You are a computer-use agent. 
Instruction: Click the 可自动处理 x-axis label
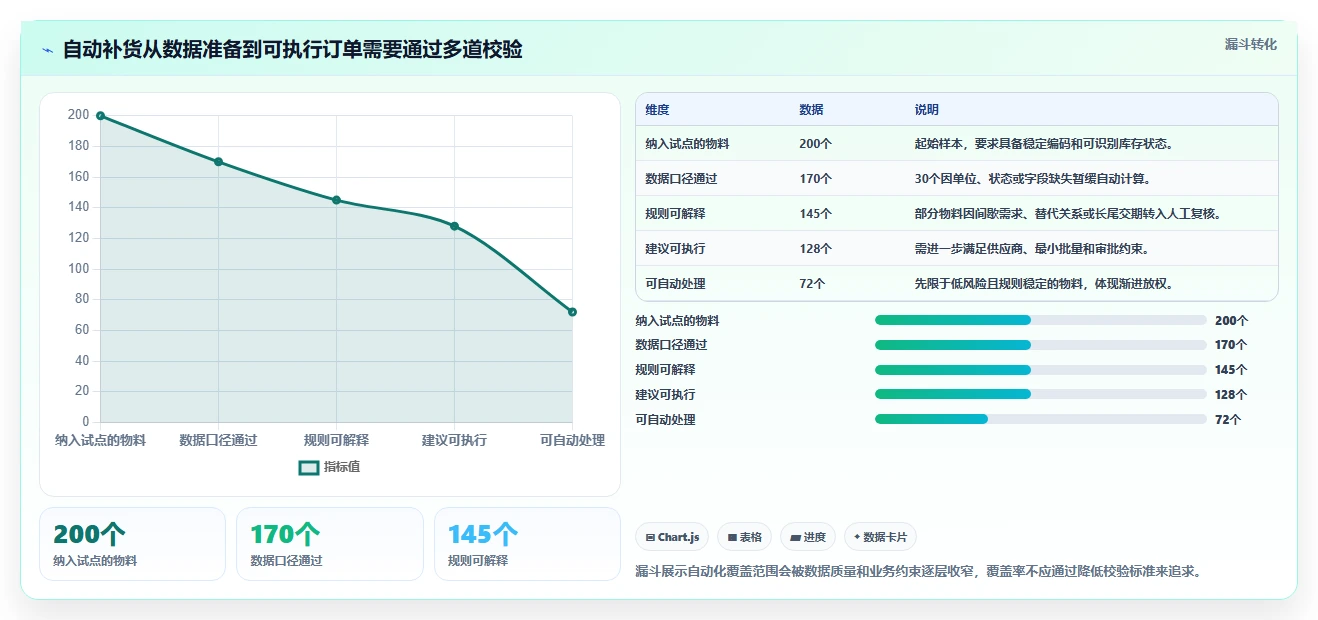pos(572,440)
